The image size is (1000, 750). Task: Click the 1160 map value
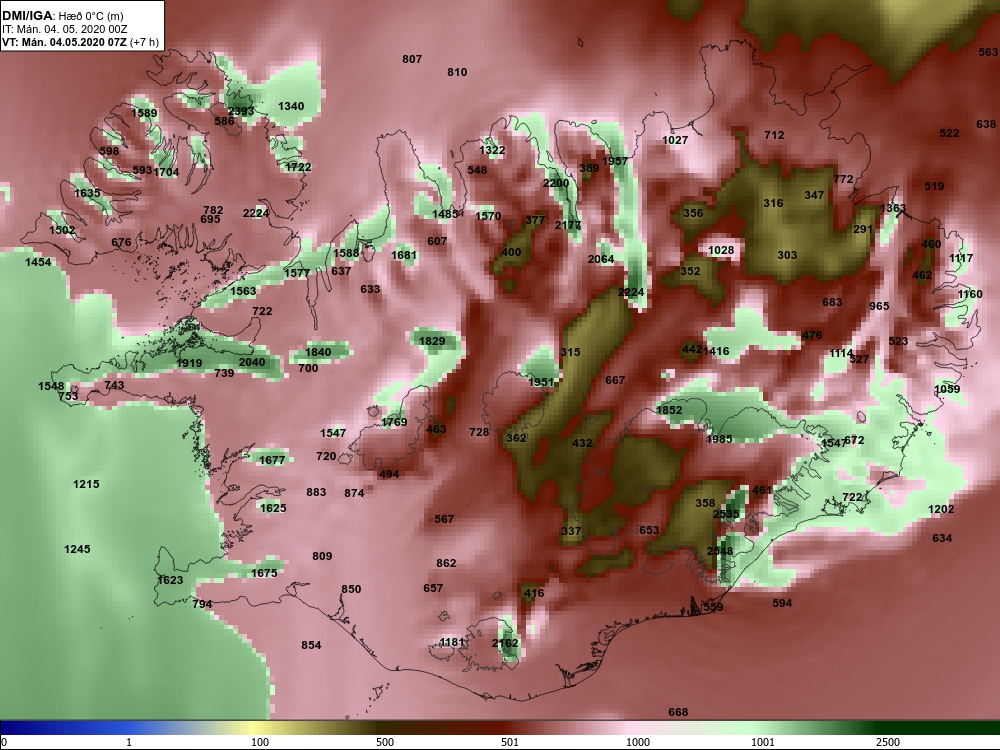click(x=969, y=294)
